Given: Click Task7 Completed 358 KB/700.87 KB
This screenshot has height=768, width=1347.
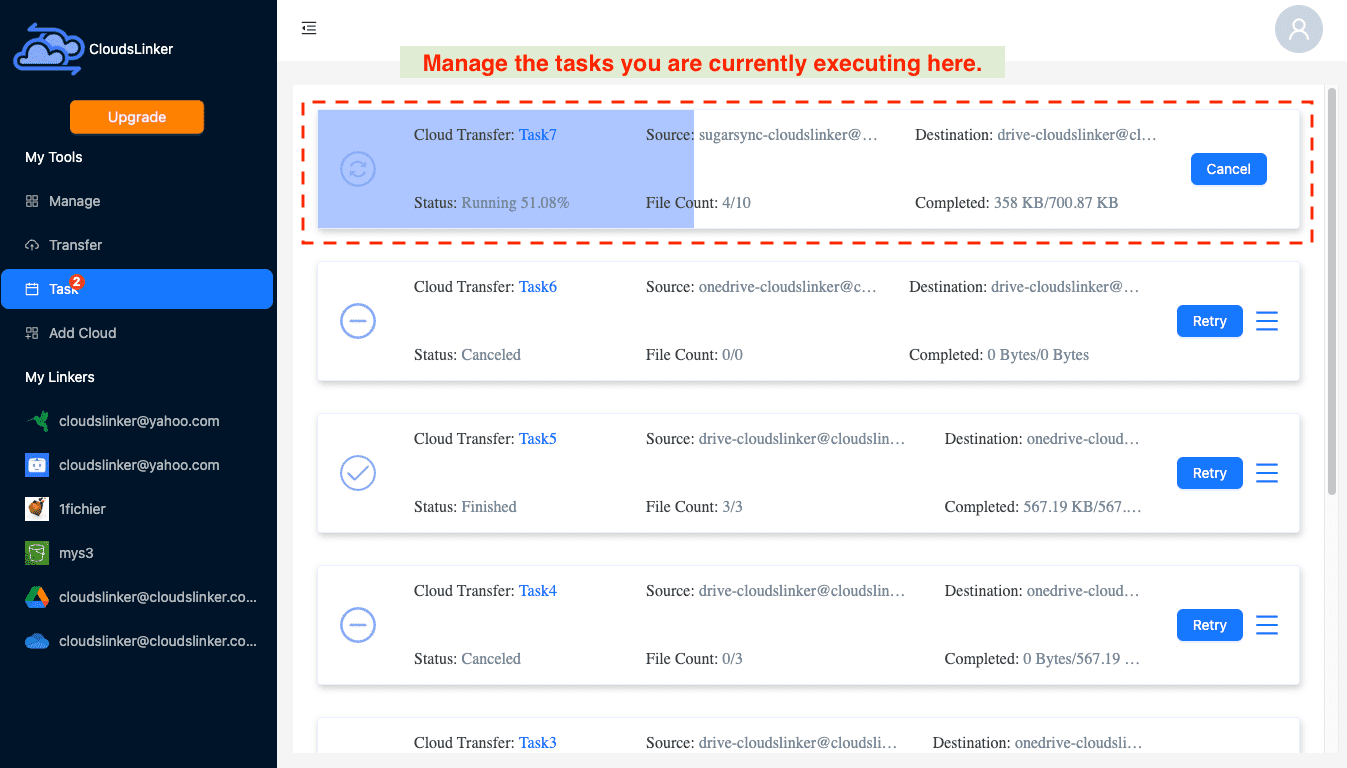Looking at the screenshot, I should 1016,203.
